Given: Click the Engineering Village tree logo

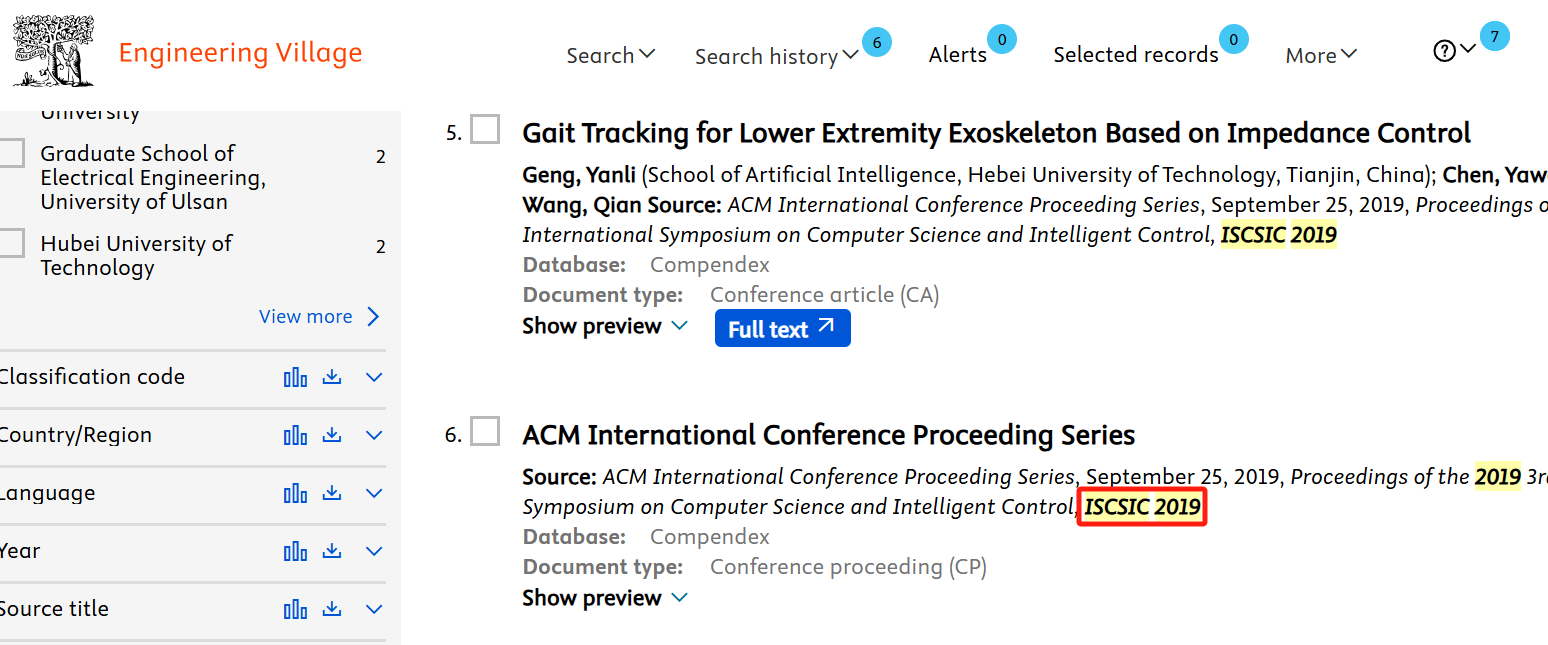Looking at the screenshot, I should coord(53,51).
